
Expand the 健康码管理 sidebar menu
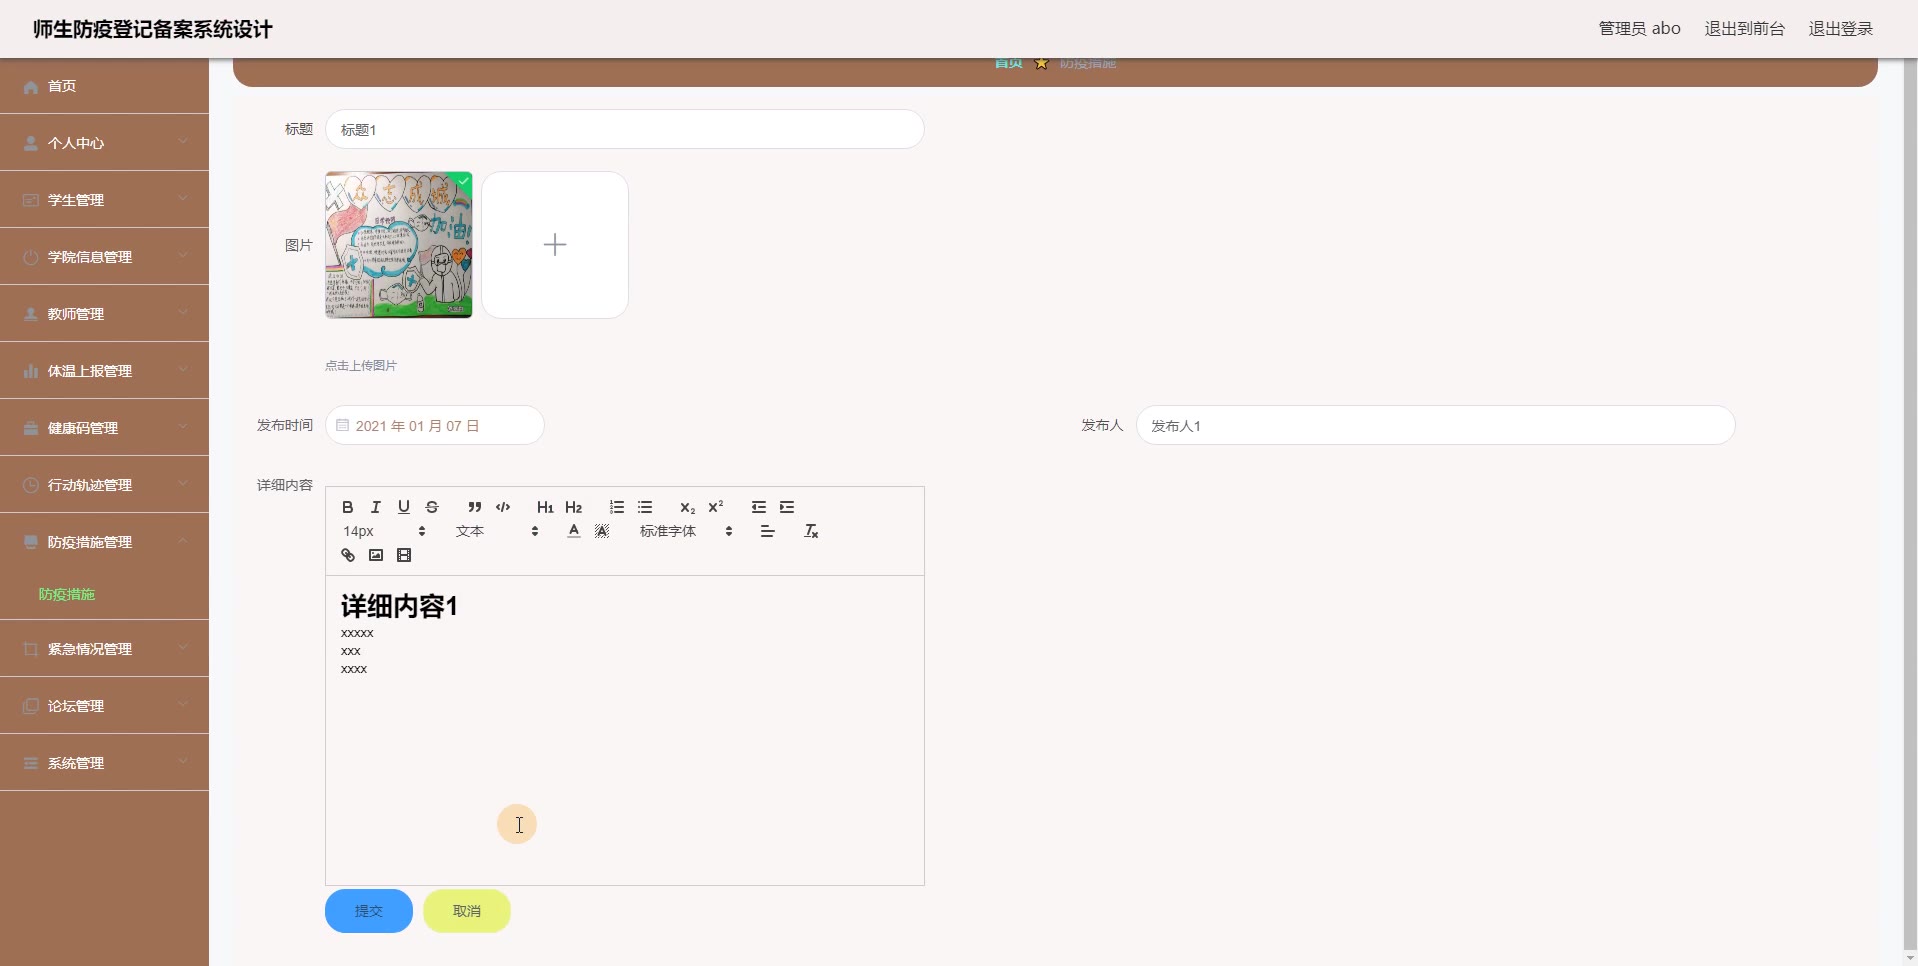pos(104,428)
